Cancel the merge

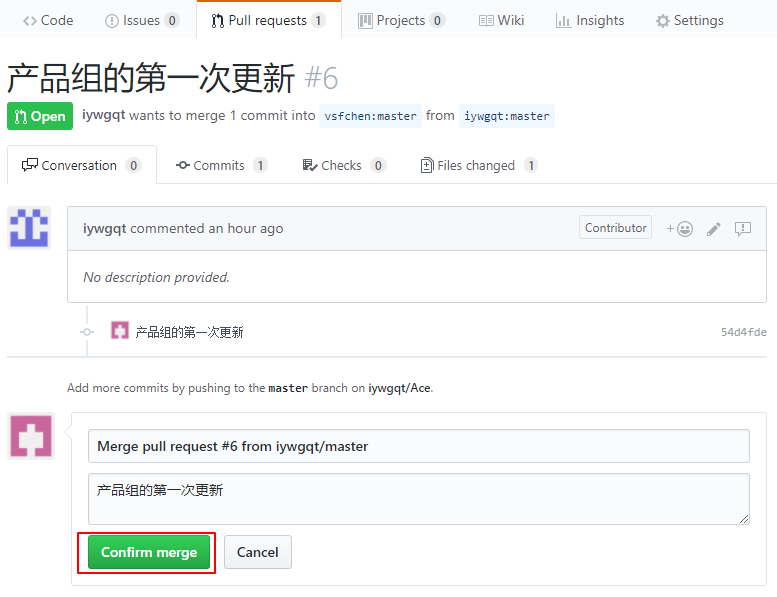coord(257,552)
